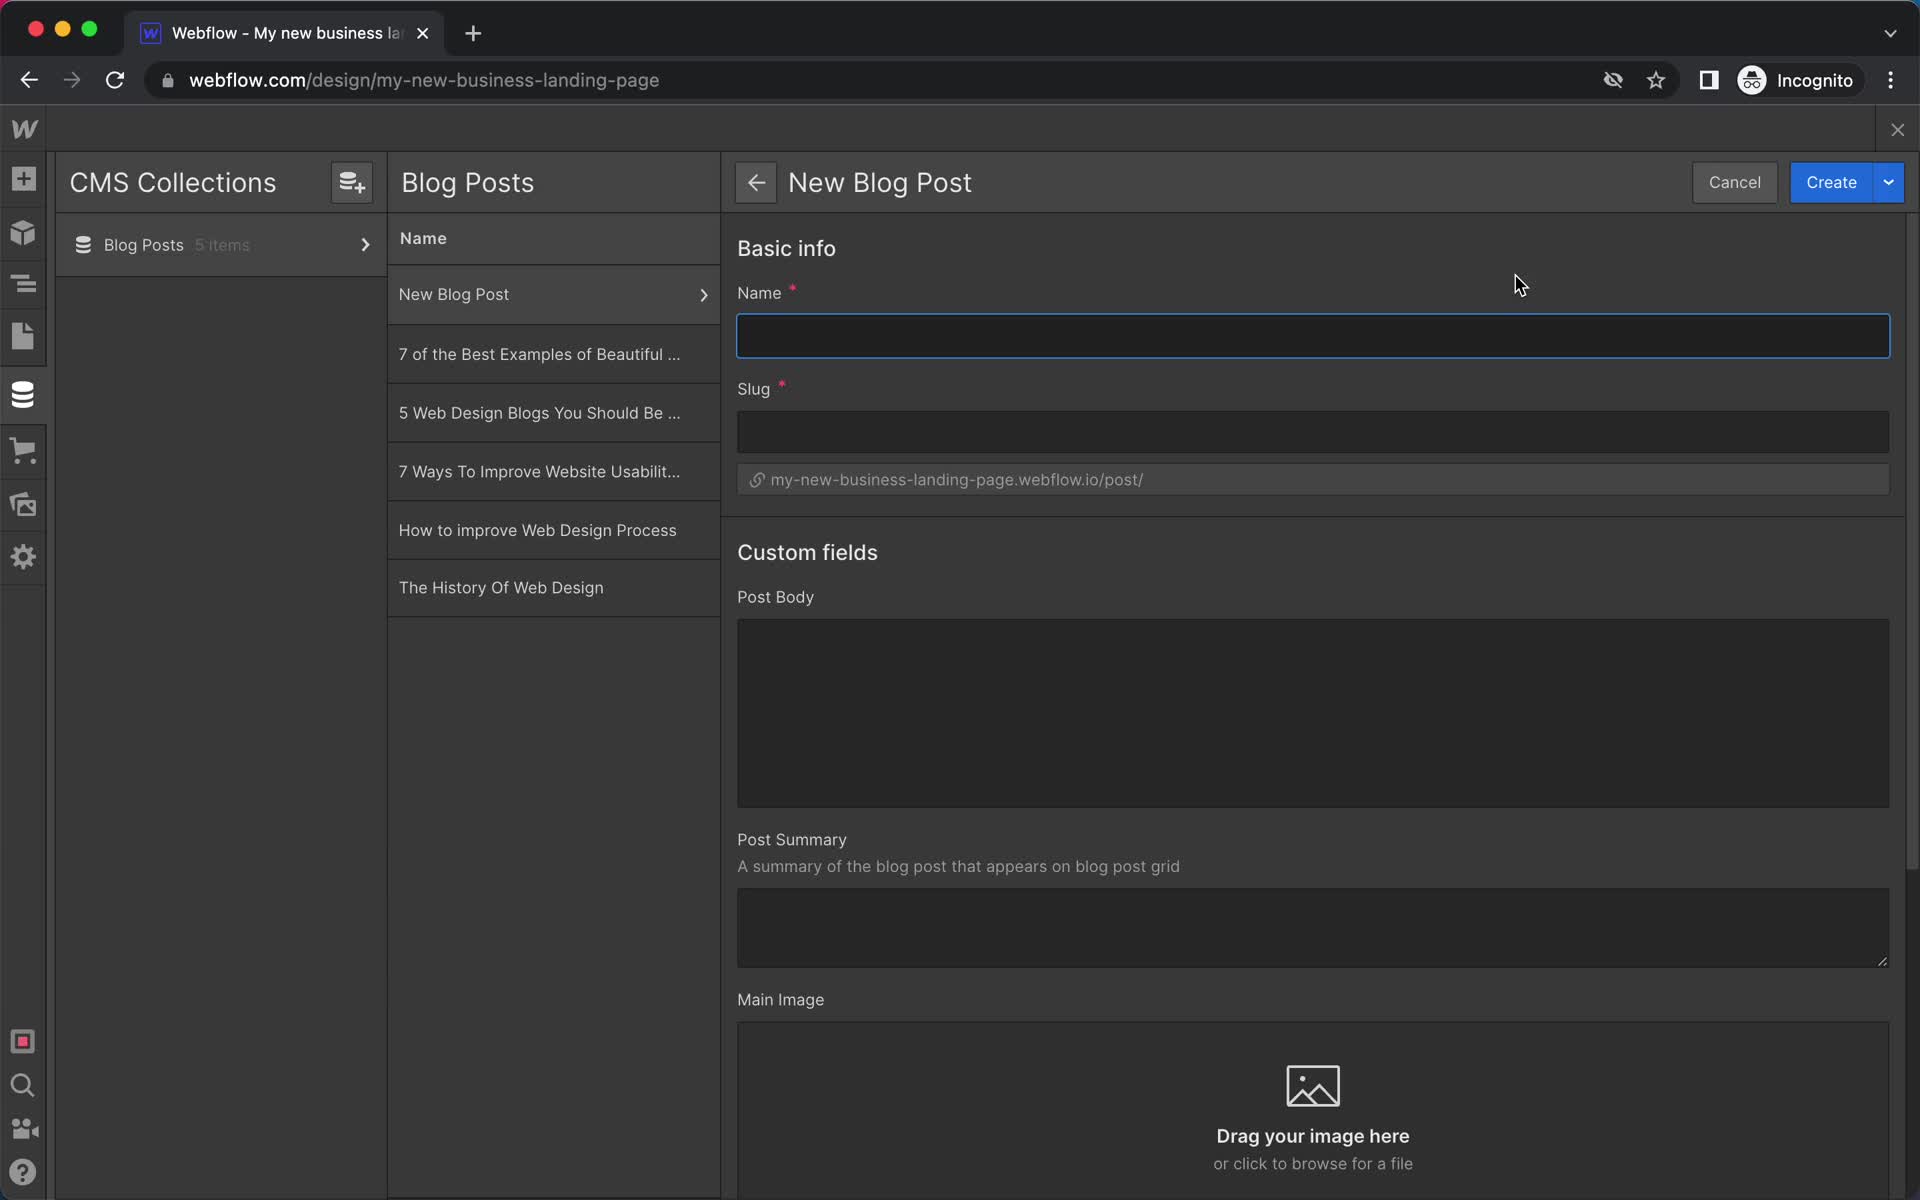
Task: Open Chrome three-dot menu
Action: tap(1890, 80)
